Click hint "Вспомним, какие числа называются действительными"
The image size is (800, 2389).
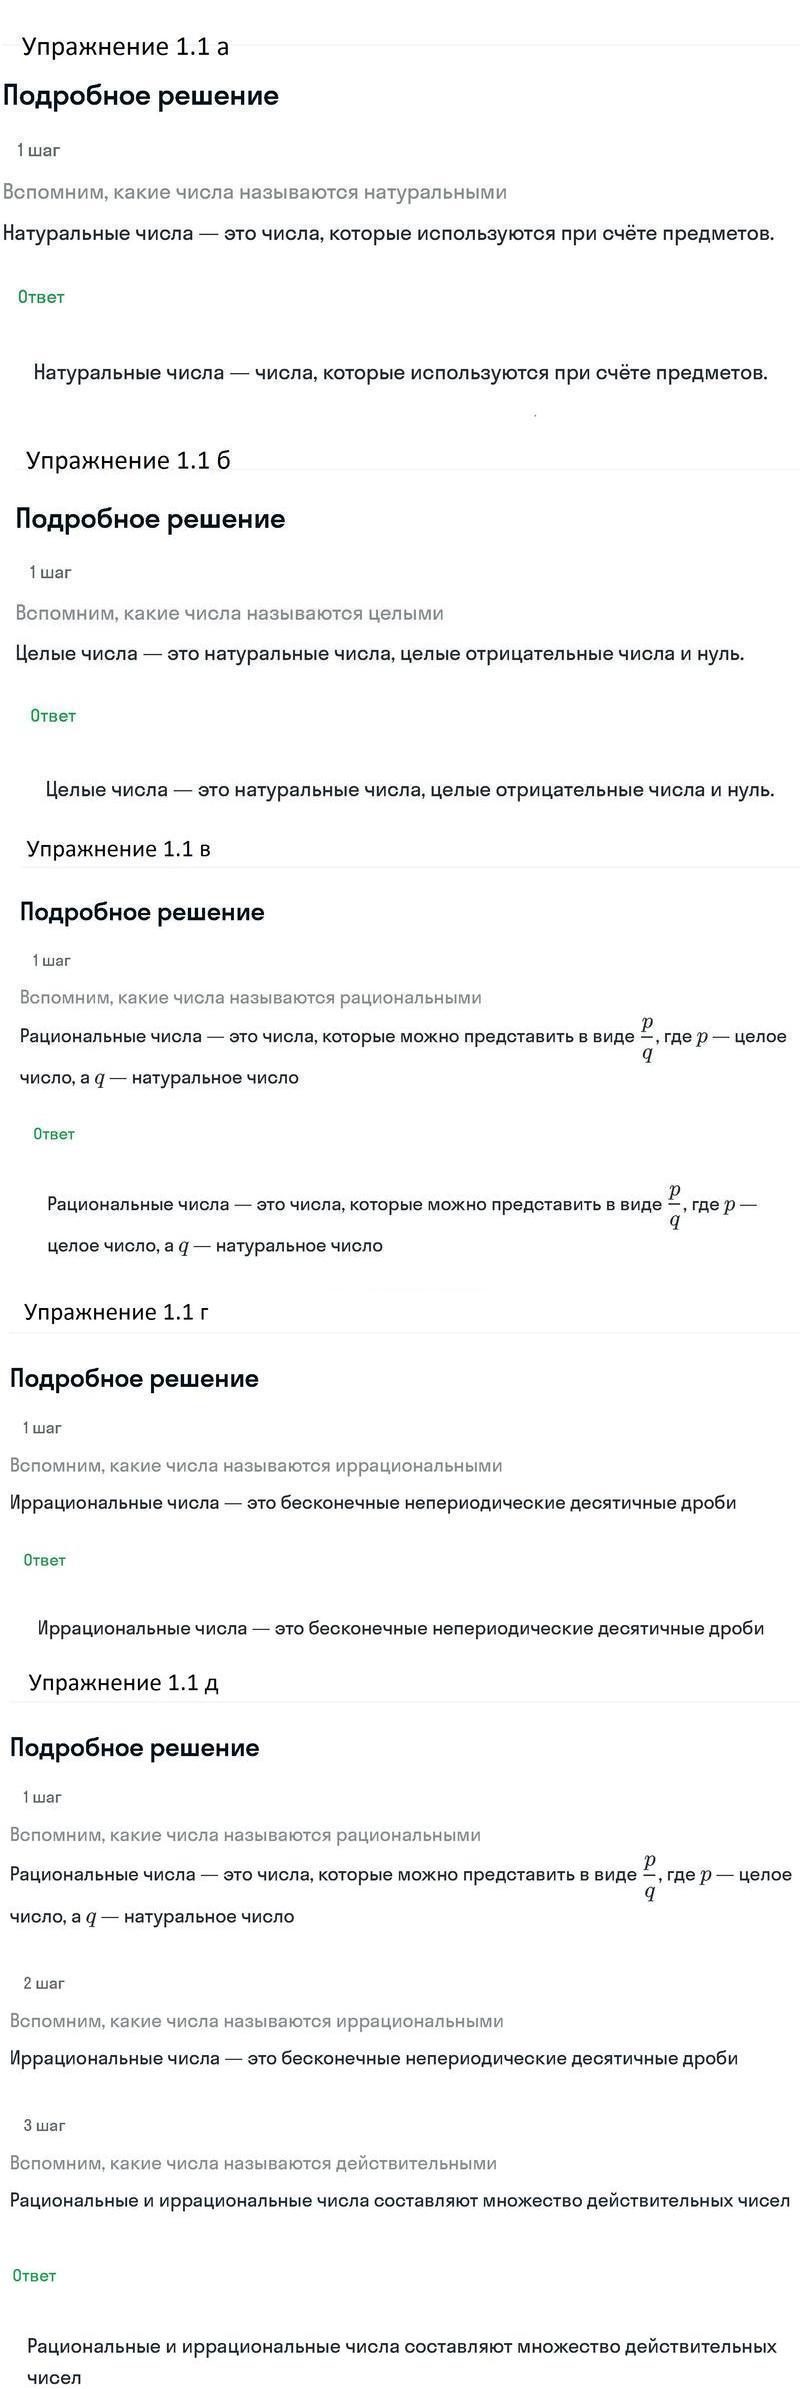pyautogui.click(x=253, y=2163)
